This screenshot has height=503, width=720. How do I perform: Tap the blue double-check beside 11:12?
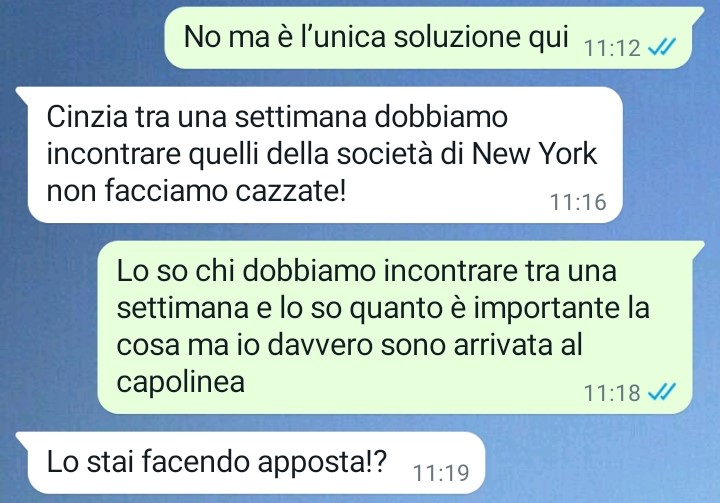coord(662,46)
